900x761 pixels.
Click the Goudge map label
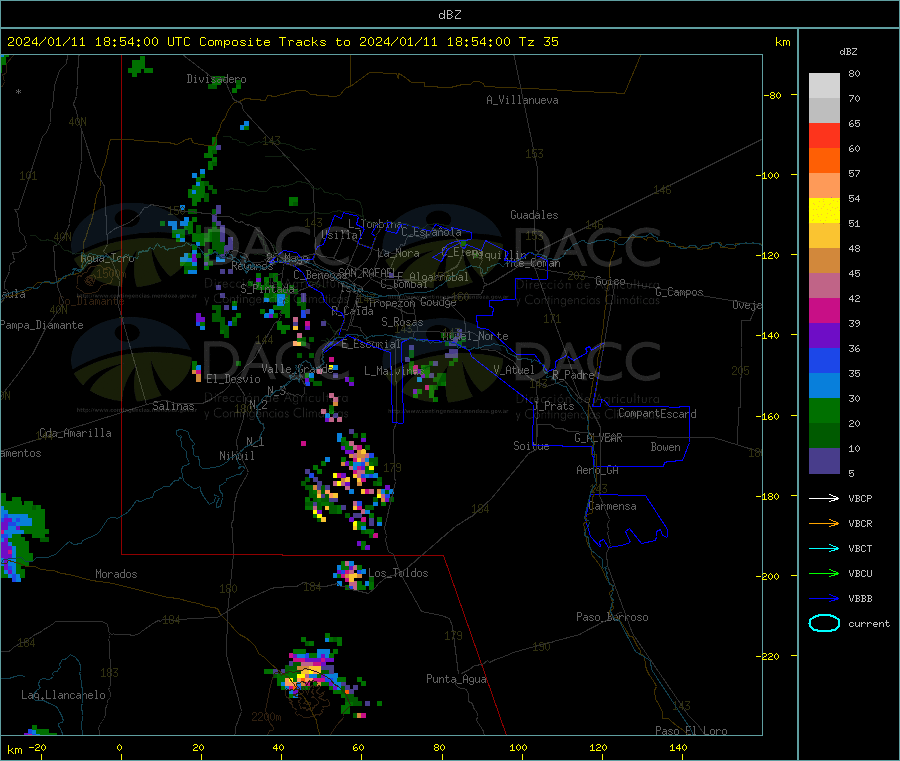tap(438, 302)
